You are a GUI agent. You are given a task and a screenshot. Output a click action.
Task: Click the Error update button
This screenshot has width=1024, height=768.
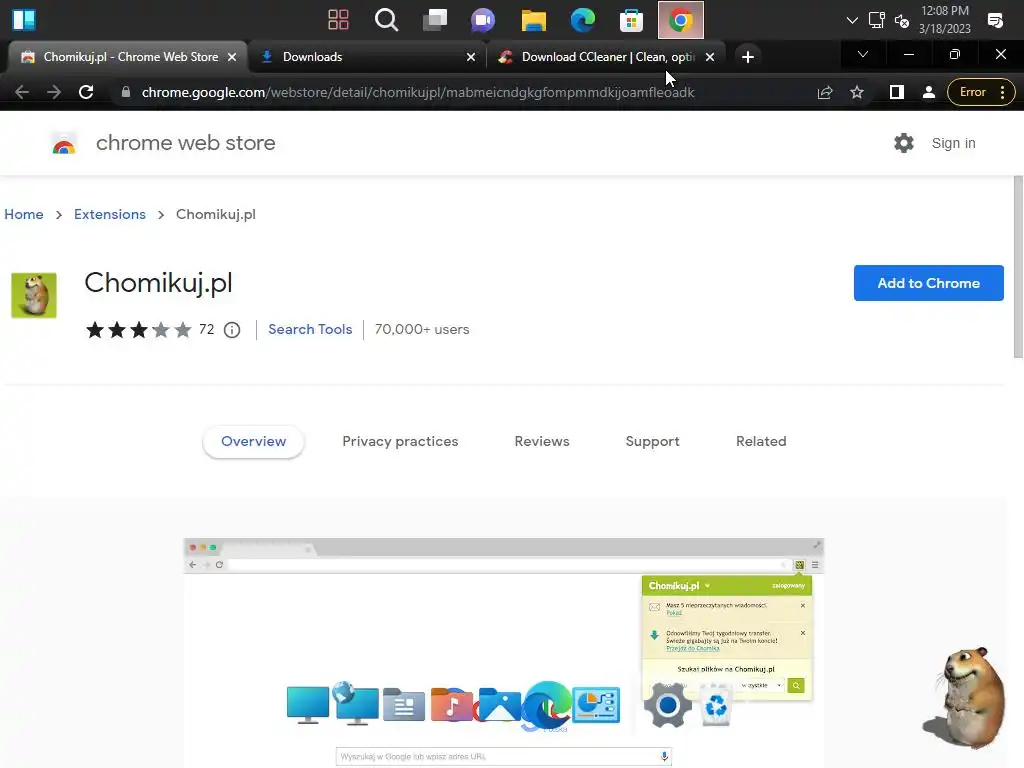coord(972,92)
